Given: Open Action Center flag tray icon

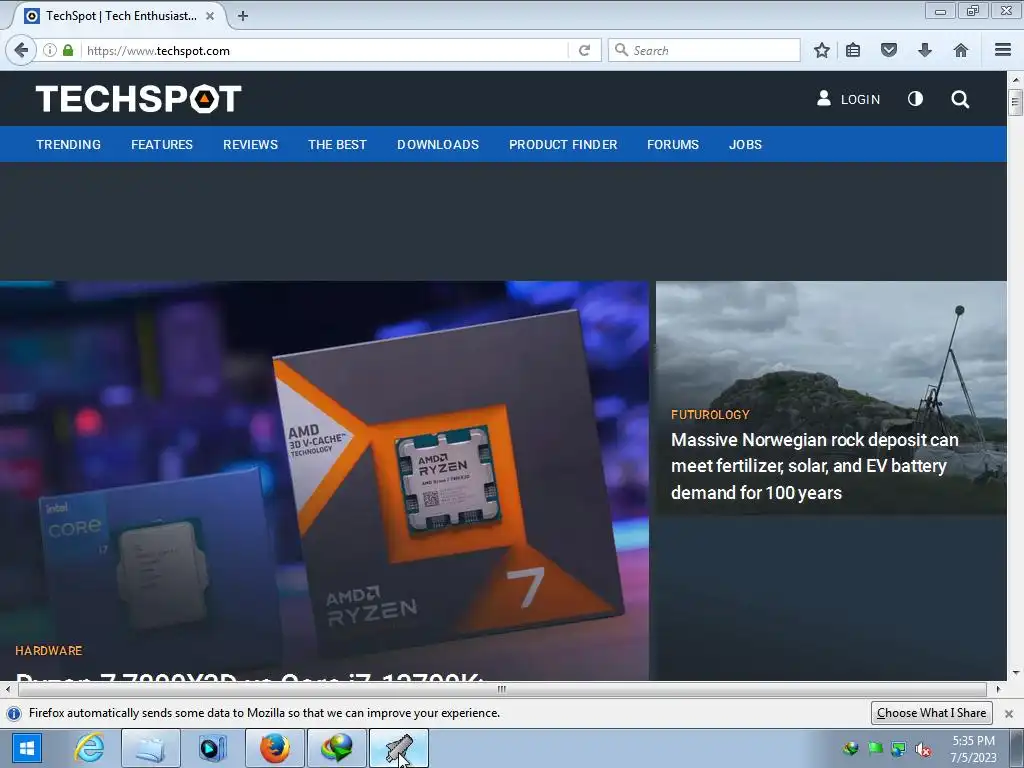Looking at the screenshot, I should [x=875, y=748].
